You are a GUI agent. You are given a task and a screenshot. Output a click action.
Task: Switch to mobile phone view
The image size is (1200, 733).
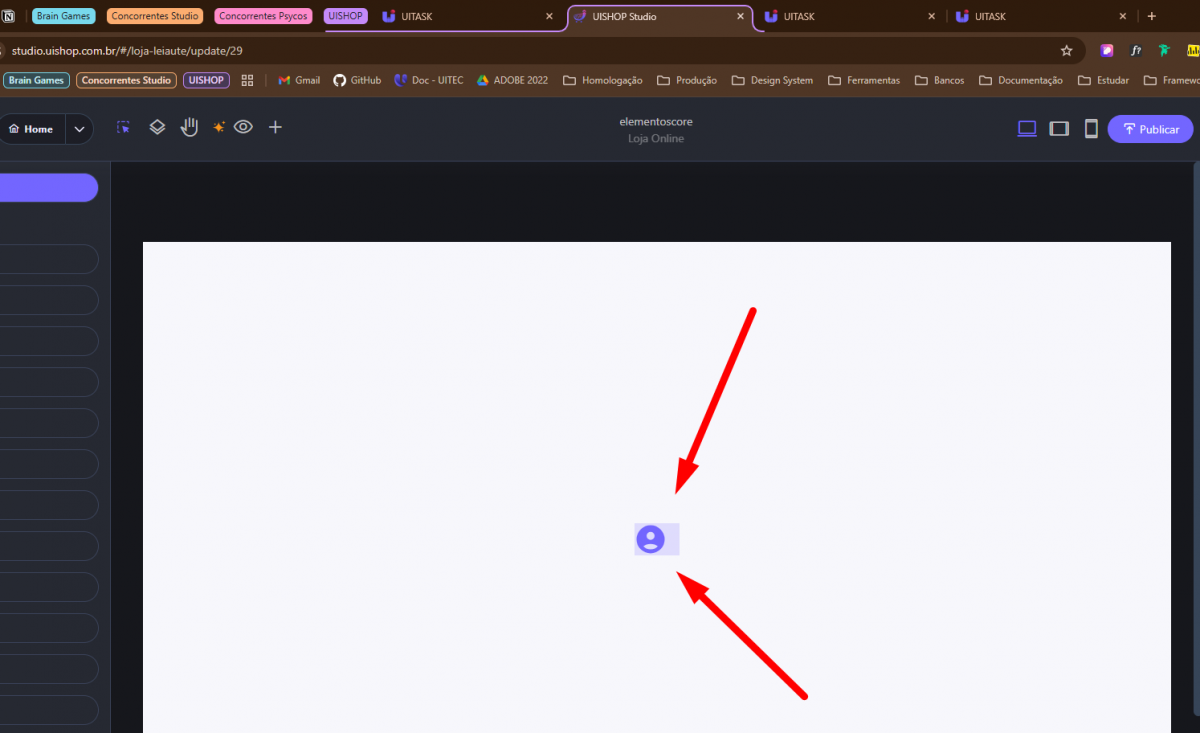coord(1091,129)
